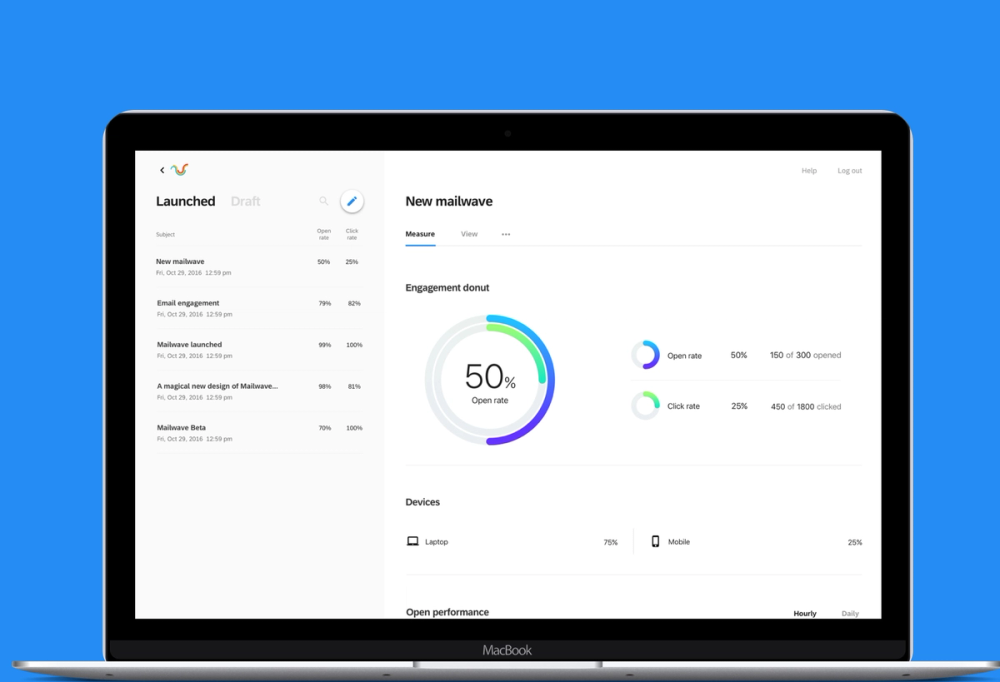Click the 75% Laptop percentage
This screenshot has width=1000, height=682.
click(x=610, y=542)
